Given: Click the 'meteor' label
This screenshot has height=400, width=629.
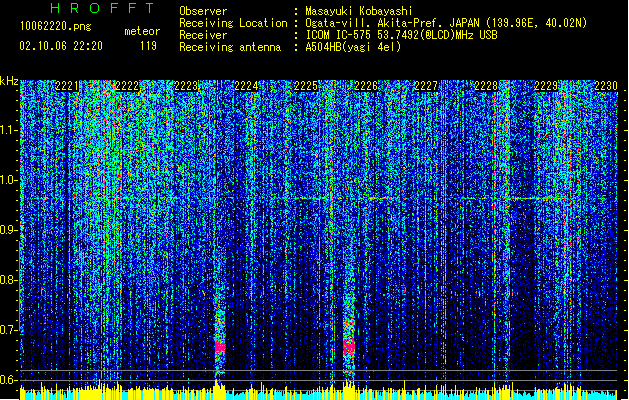Looking at the screenshot, I should tap(142, 31).
